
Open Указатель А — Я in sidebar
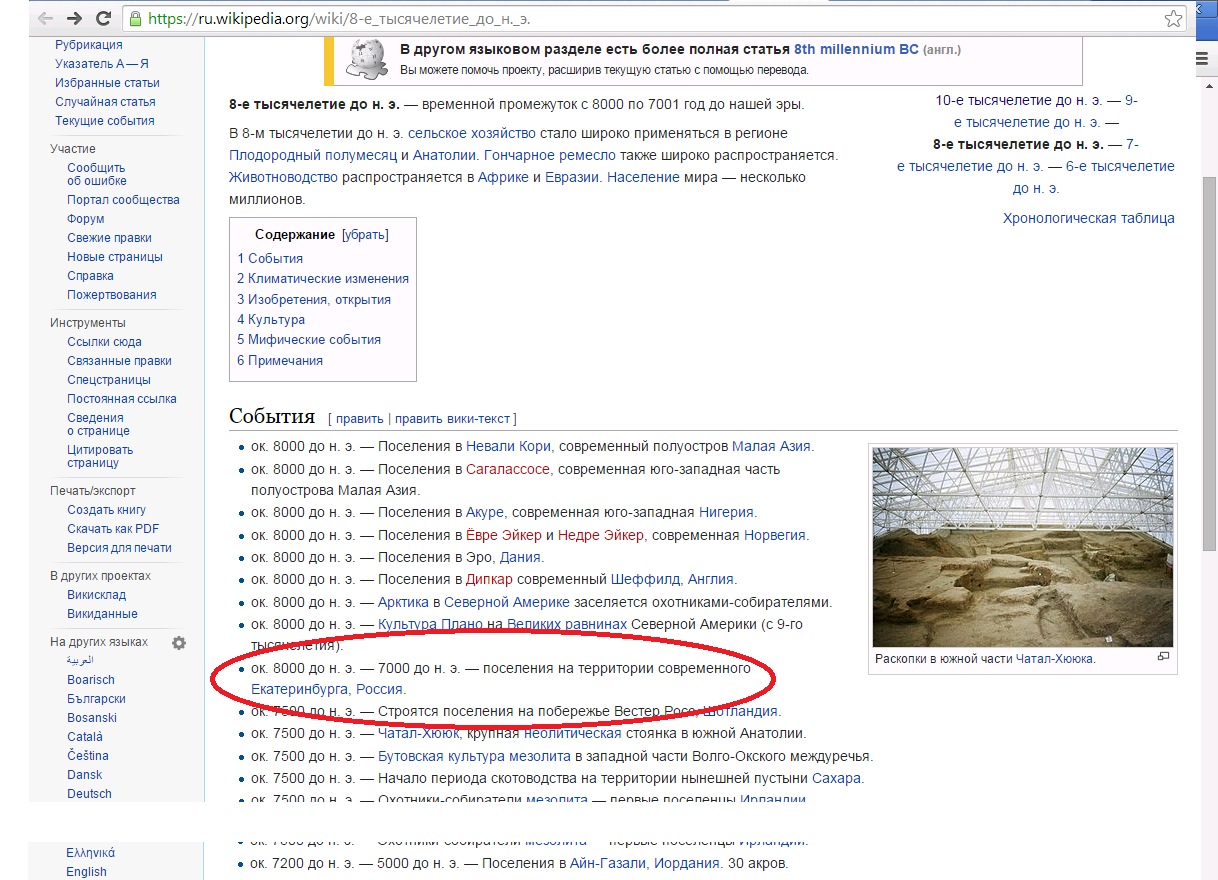click(x=102, y=64)
